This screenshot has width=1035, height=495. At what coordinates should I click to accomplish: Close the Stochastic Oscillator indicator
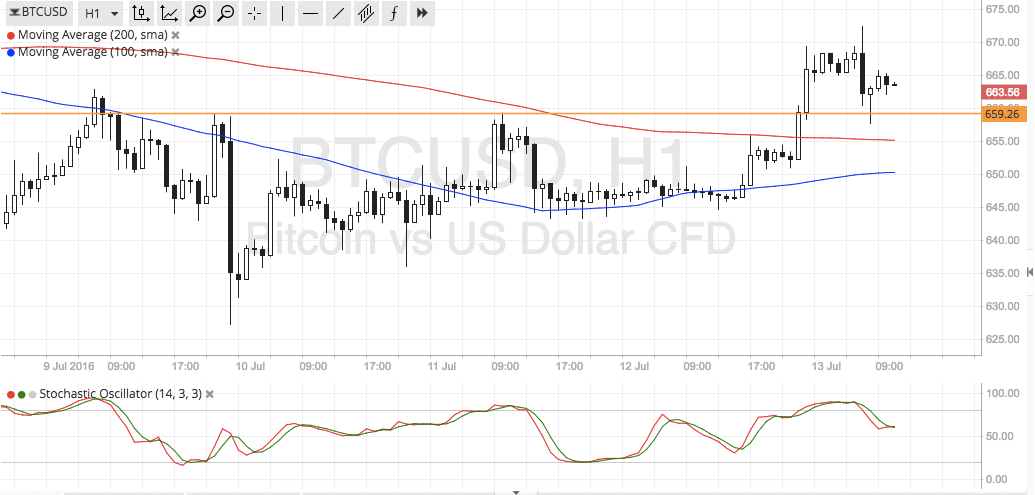210,394
